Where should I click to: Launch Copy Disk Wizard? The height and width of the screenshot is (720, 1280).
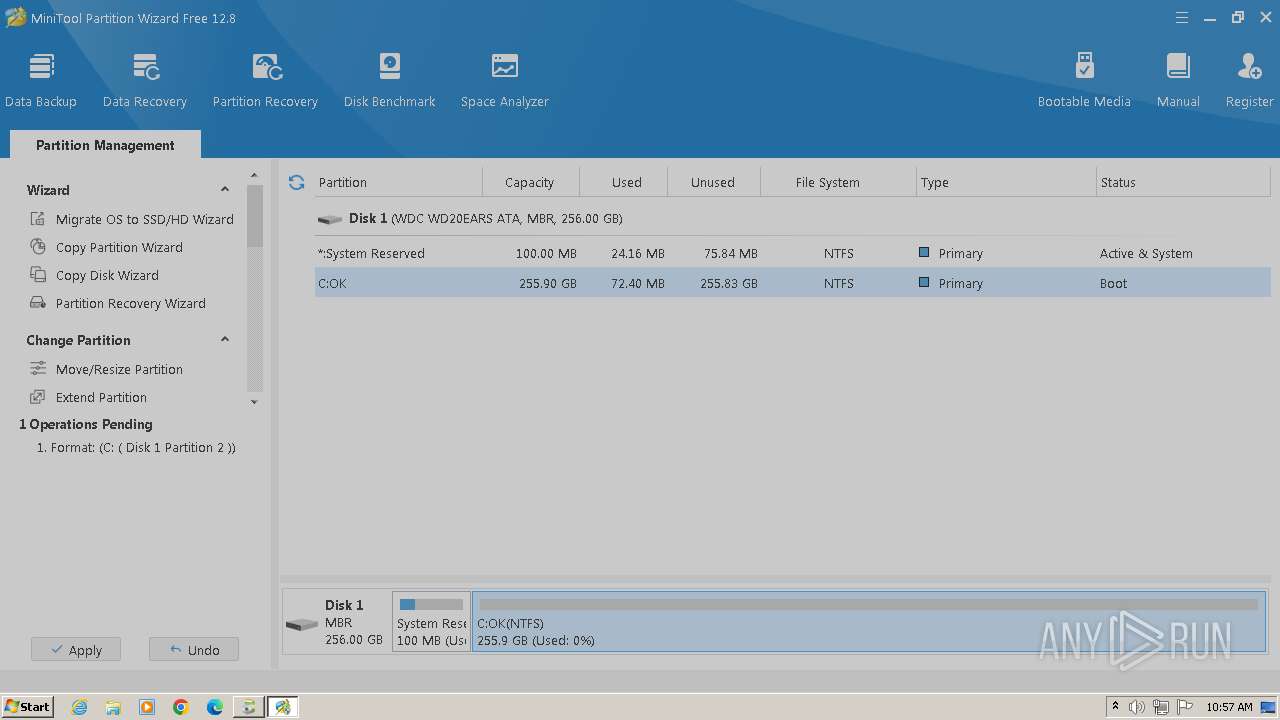(x=94, y=275)
